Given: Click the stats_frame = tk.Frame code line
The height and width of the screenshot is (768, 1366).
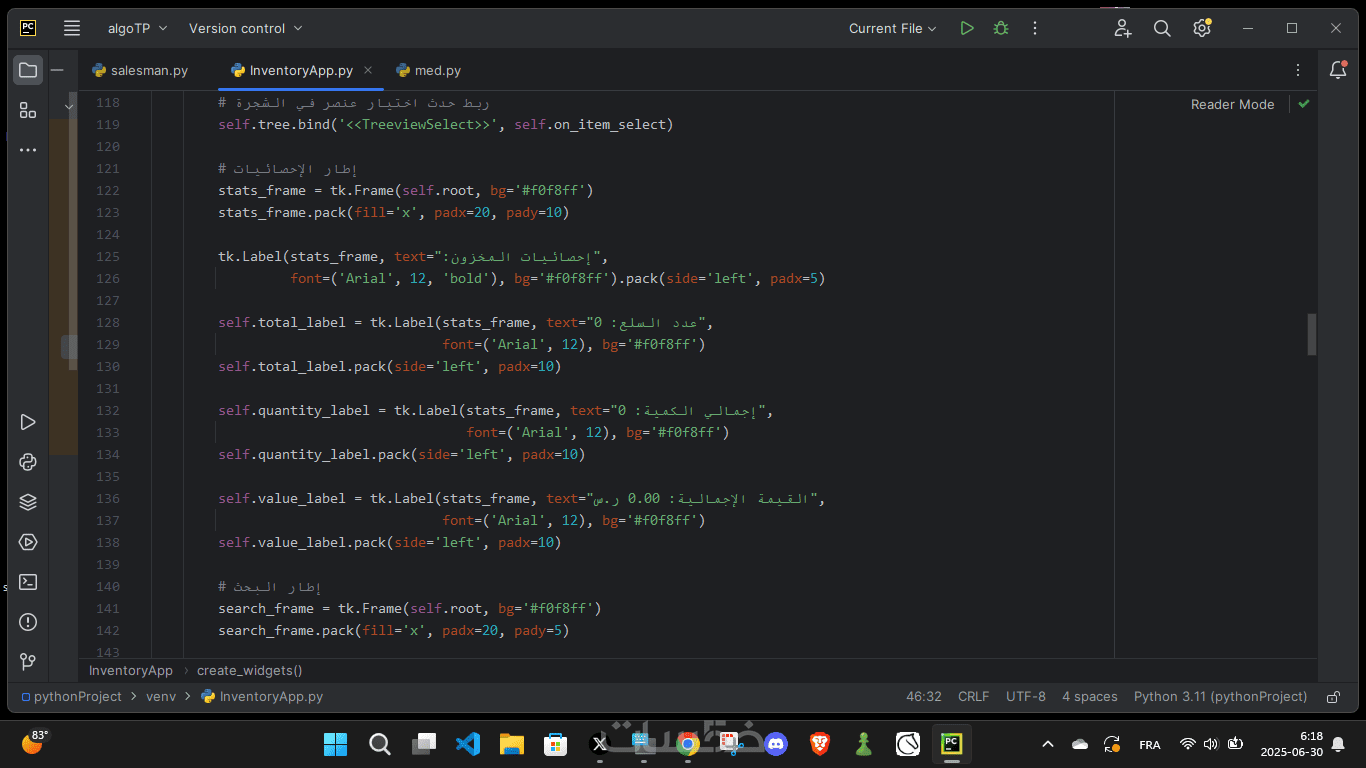Looking at the screenshot, I should (406, 190).
